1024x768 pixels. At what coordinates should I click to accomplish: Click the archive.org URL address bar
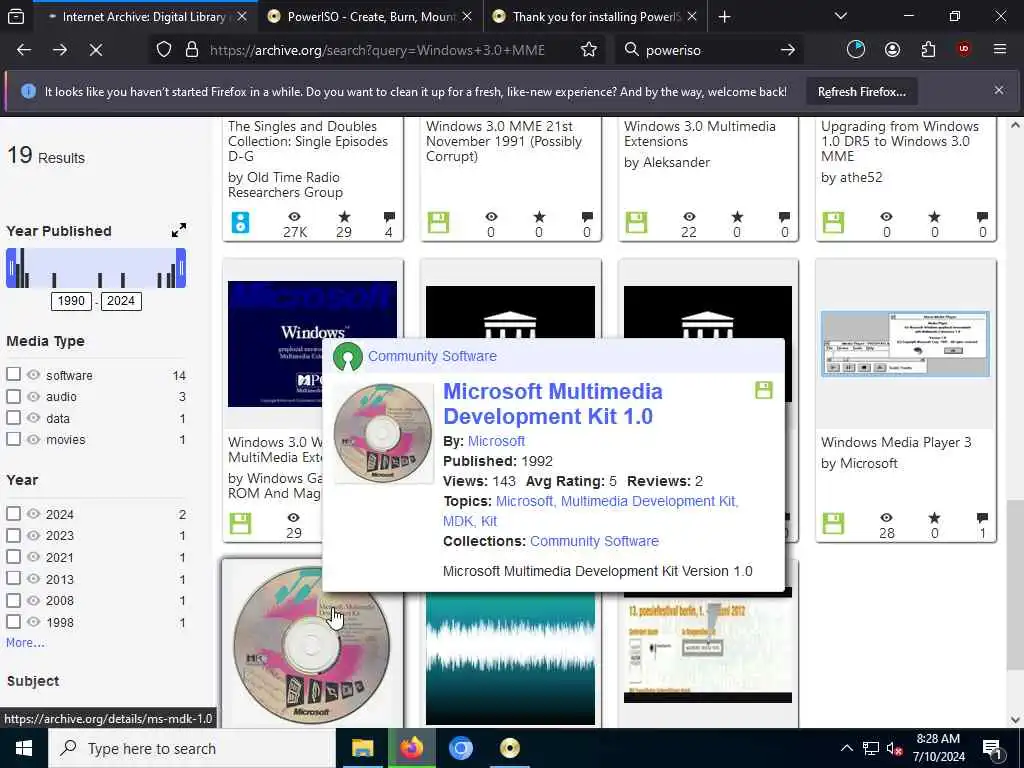pyautogui.click(x=377, y=50)
